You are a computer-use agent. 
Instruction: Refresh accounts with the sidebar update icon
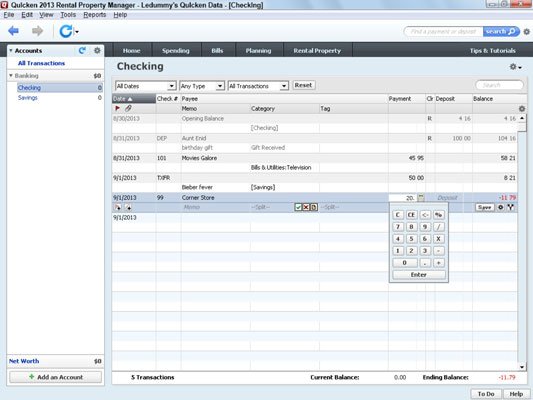pos(82,51)
